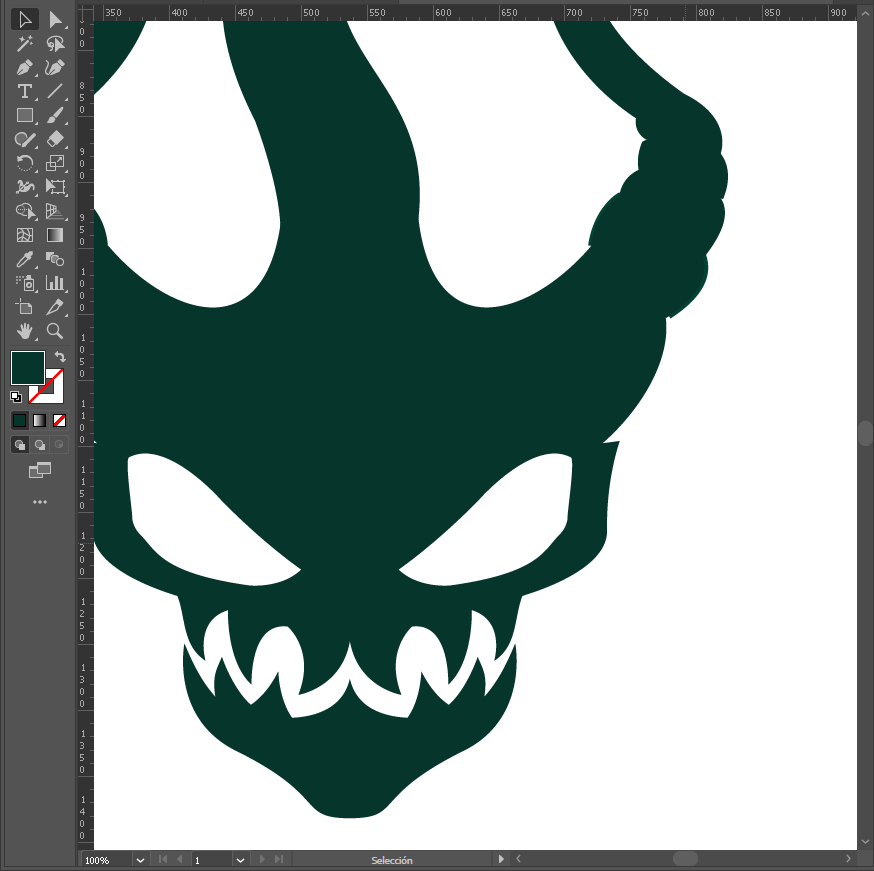Choose the Perspective Grid tool
874x871 pixels.
55,211
